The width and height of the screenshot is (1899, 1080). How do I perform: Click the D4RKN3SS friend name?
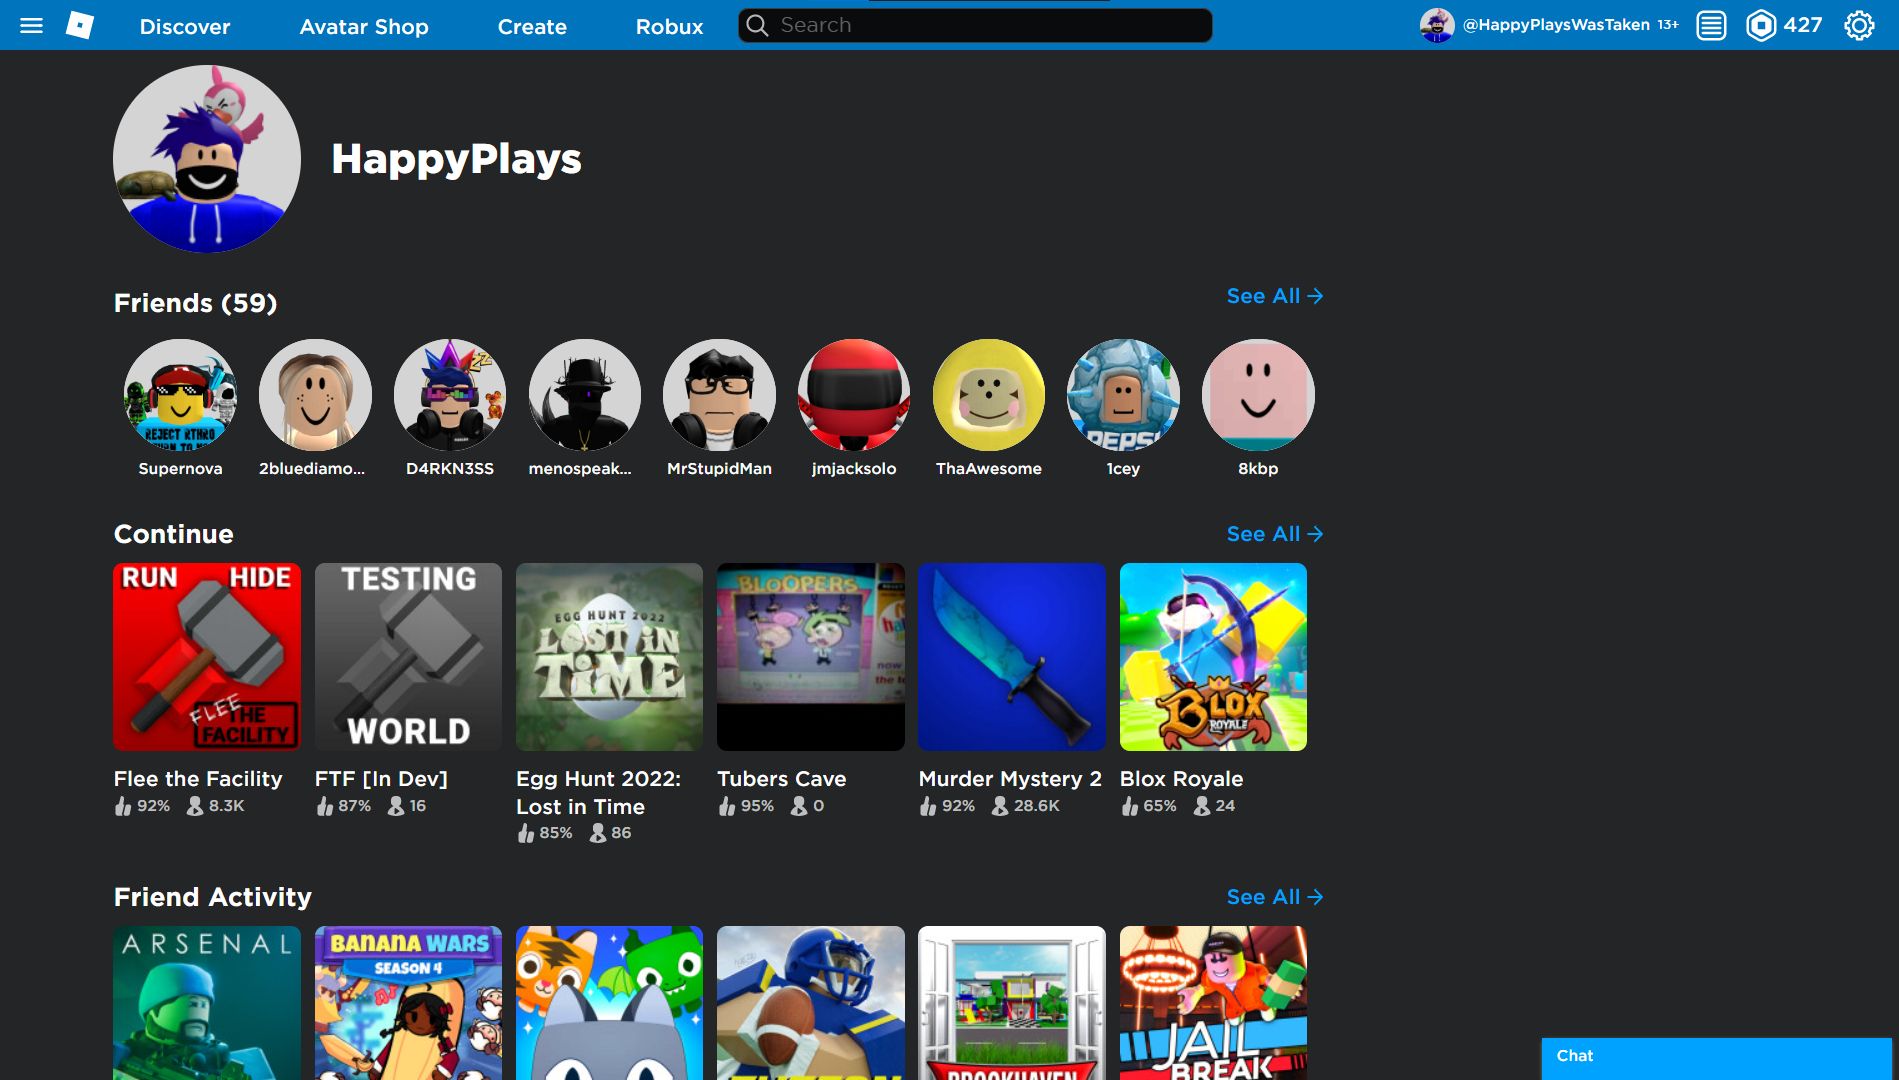click(450, 469)
